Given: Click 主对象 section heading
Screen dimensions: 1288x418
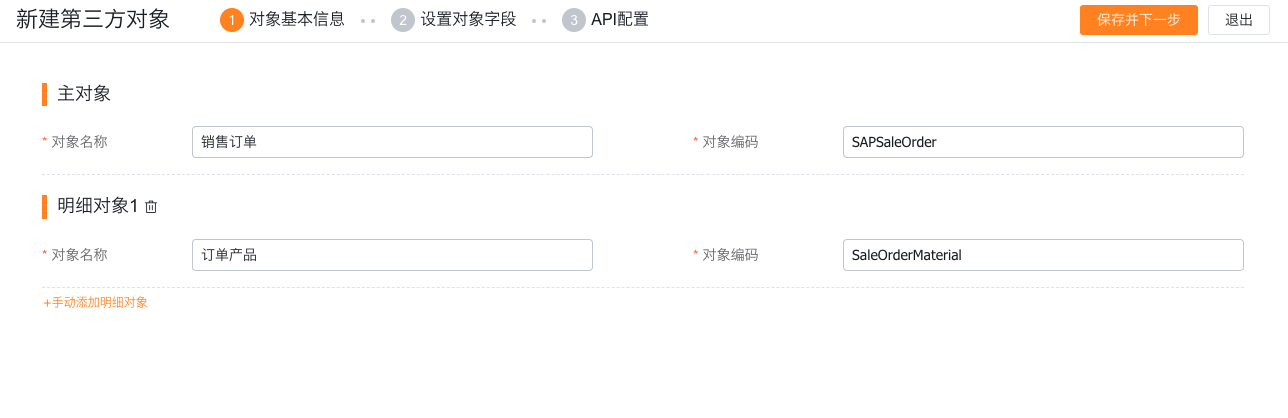Looking at the screenshot, I should click(84, 94).
